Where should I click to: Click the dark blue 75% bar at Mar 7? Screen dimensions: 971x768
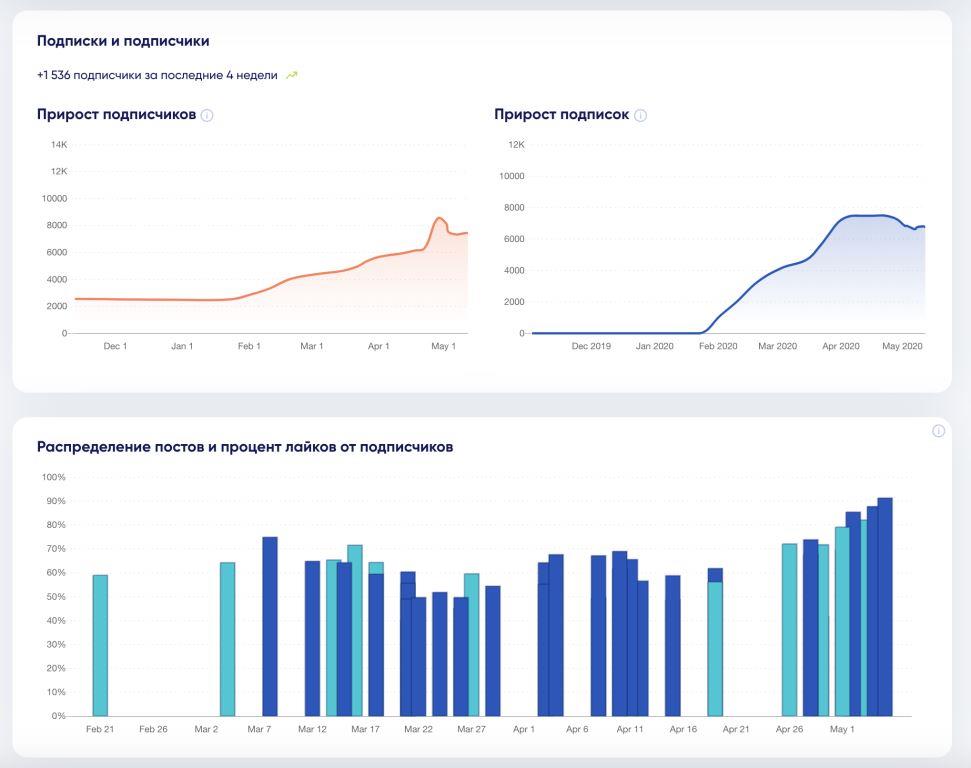tap(270, 626)
